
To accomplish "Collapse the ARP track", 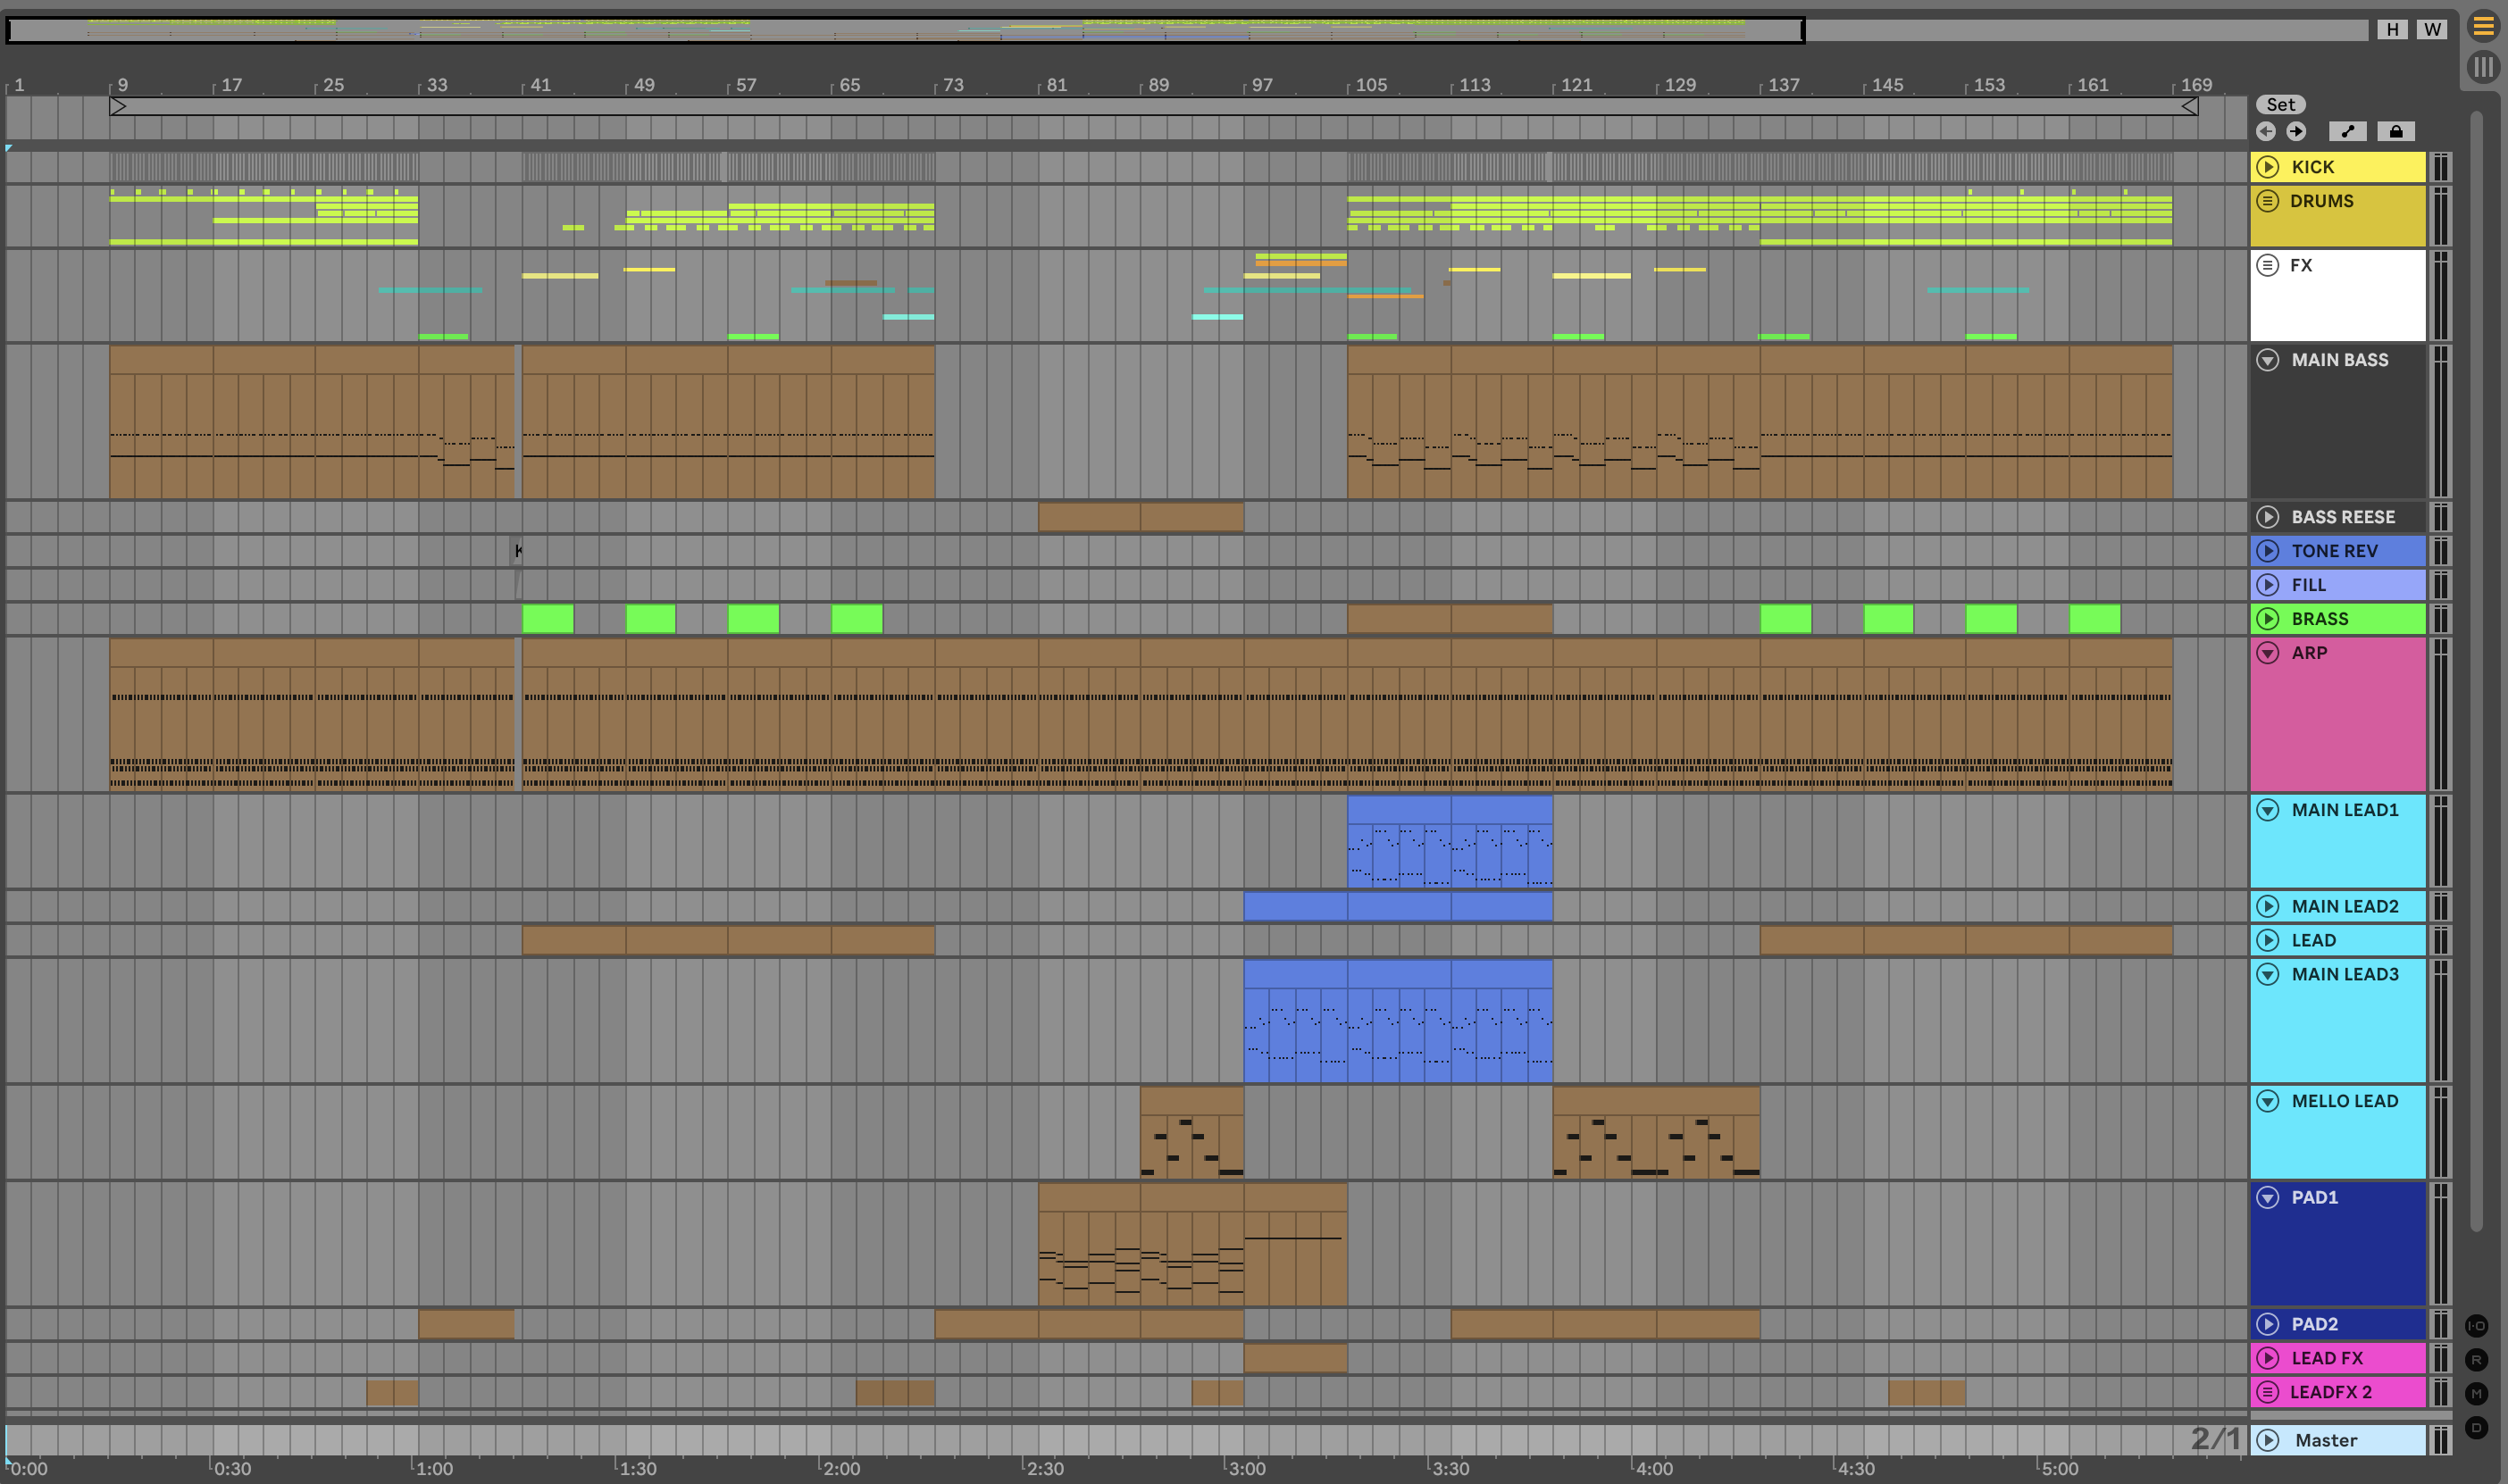I will pyautogui.click(x=2268, y=653).
